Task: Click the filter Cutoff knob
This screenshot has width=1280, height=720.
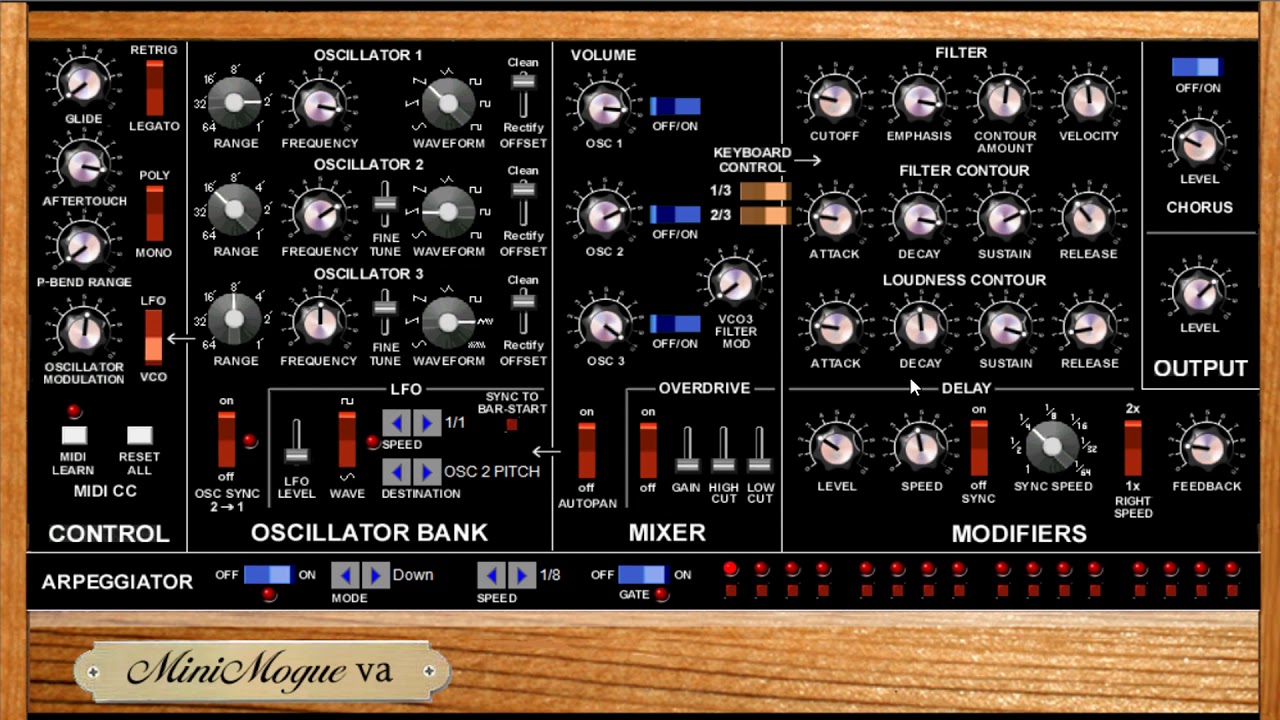Action: 834,99
